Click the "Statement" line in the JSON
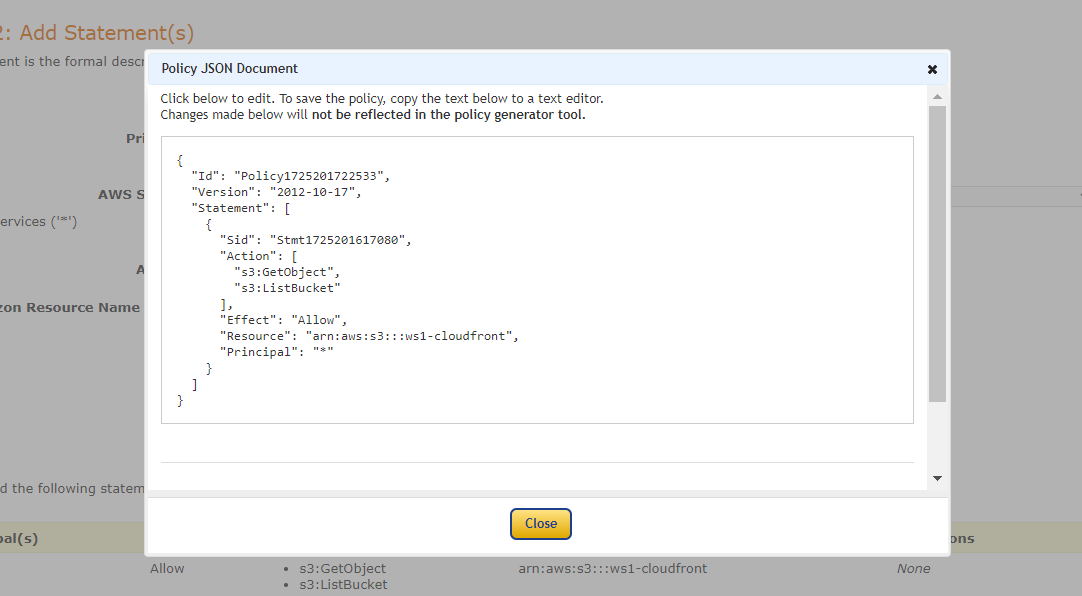The height and width of the screenshot is (596, 1082). (x=240, y=208)
